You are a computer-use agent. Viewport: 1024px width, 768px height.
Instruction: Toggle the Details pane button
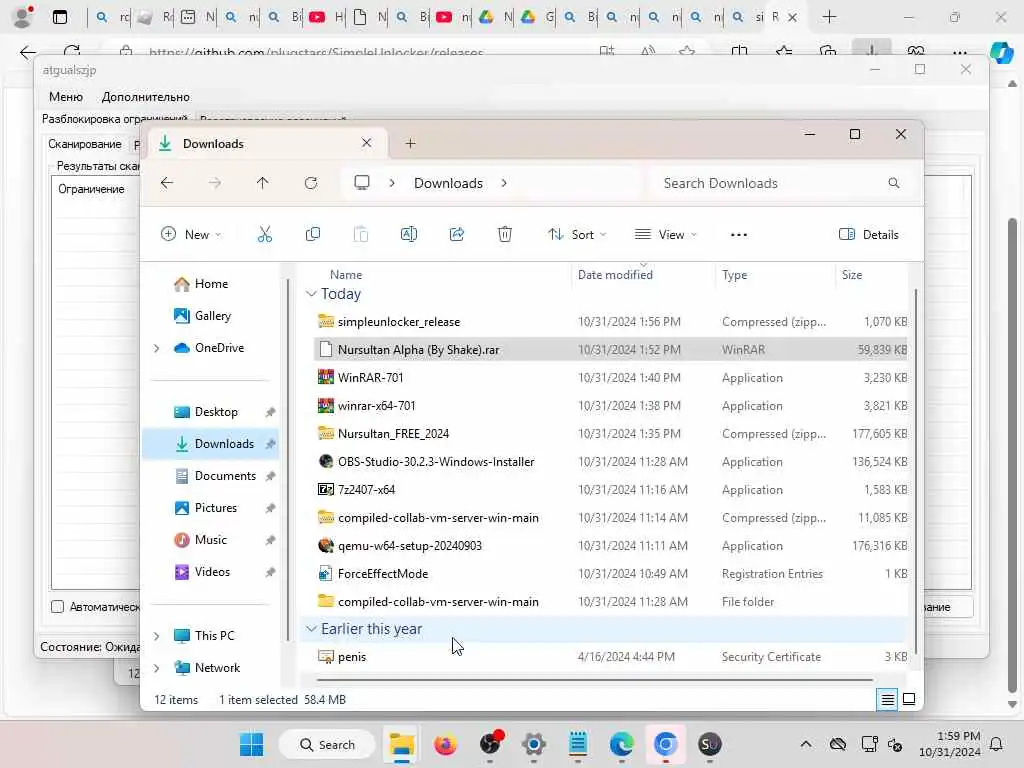click(869, 234)
